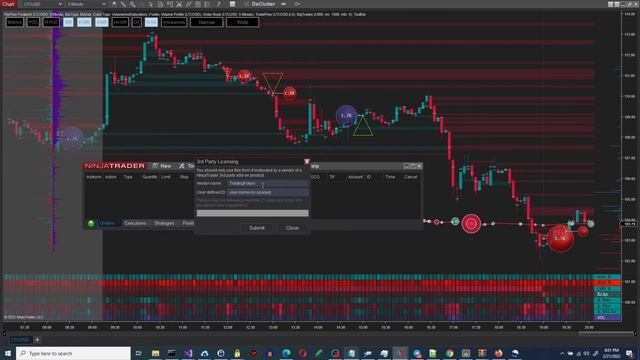Viewport: 640px width, 360px height.
Task: Open File Explorer from taskbar
Action: 156,353
